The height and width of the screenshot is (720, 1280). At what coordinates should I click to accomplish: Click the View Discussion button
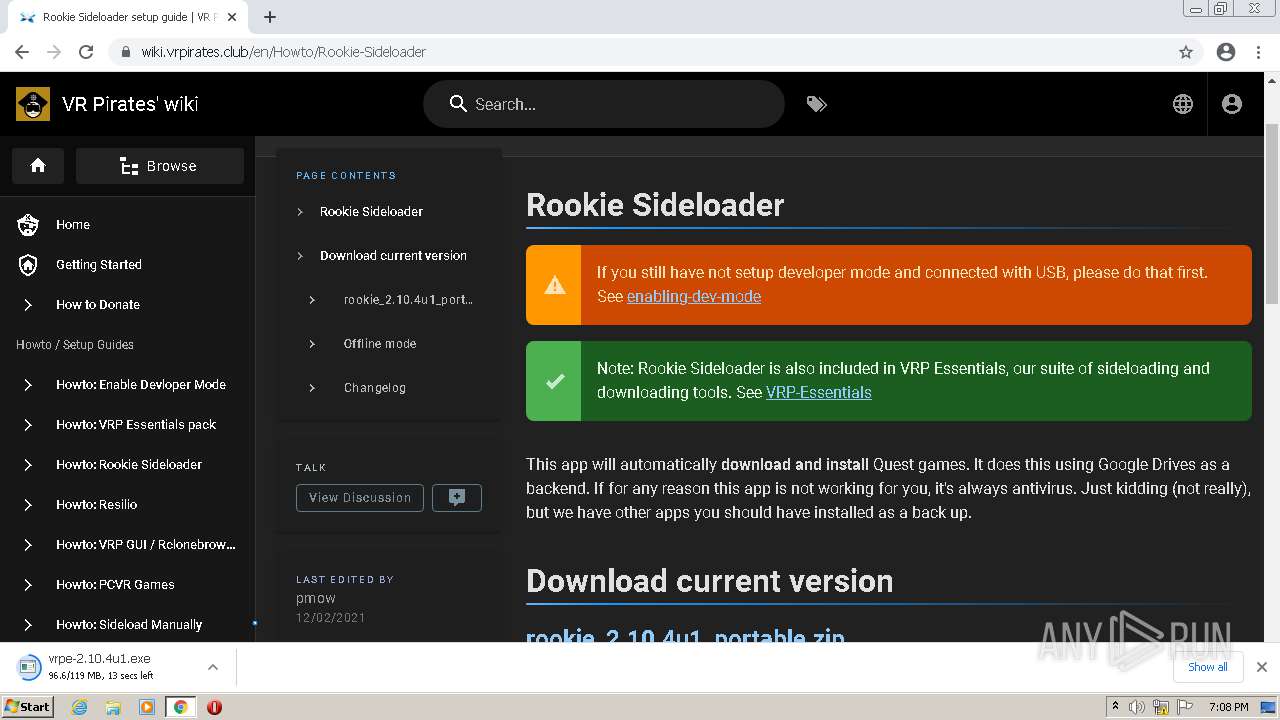[x=360, y=498]
